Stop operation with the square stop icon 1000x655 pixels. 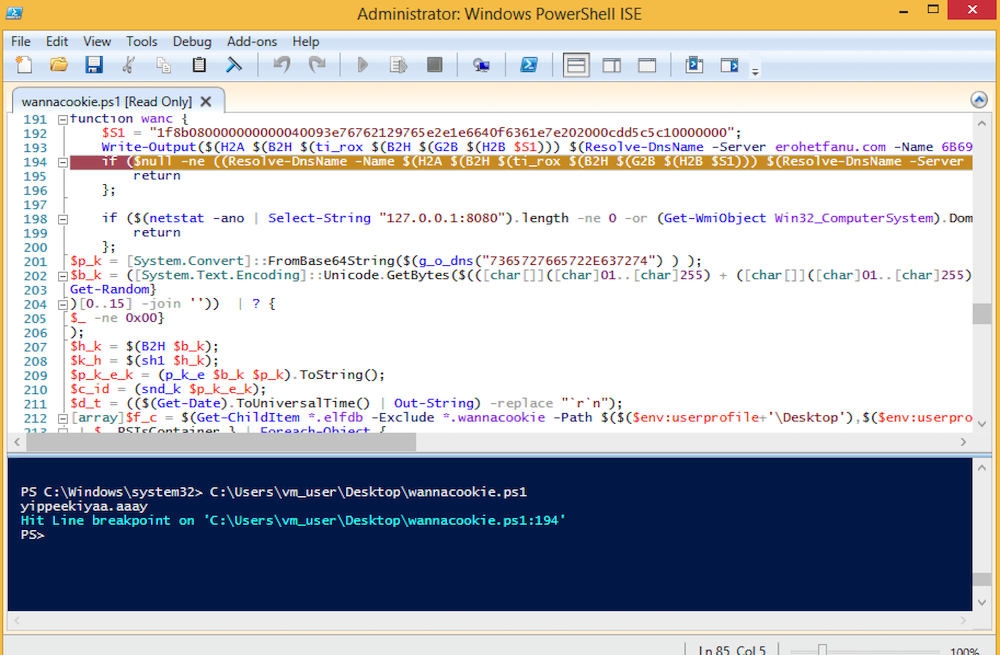[x=434, y=64]
